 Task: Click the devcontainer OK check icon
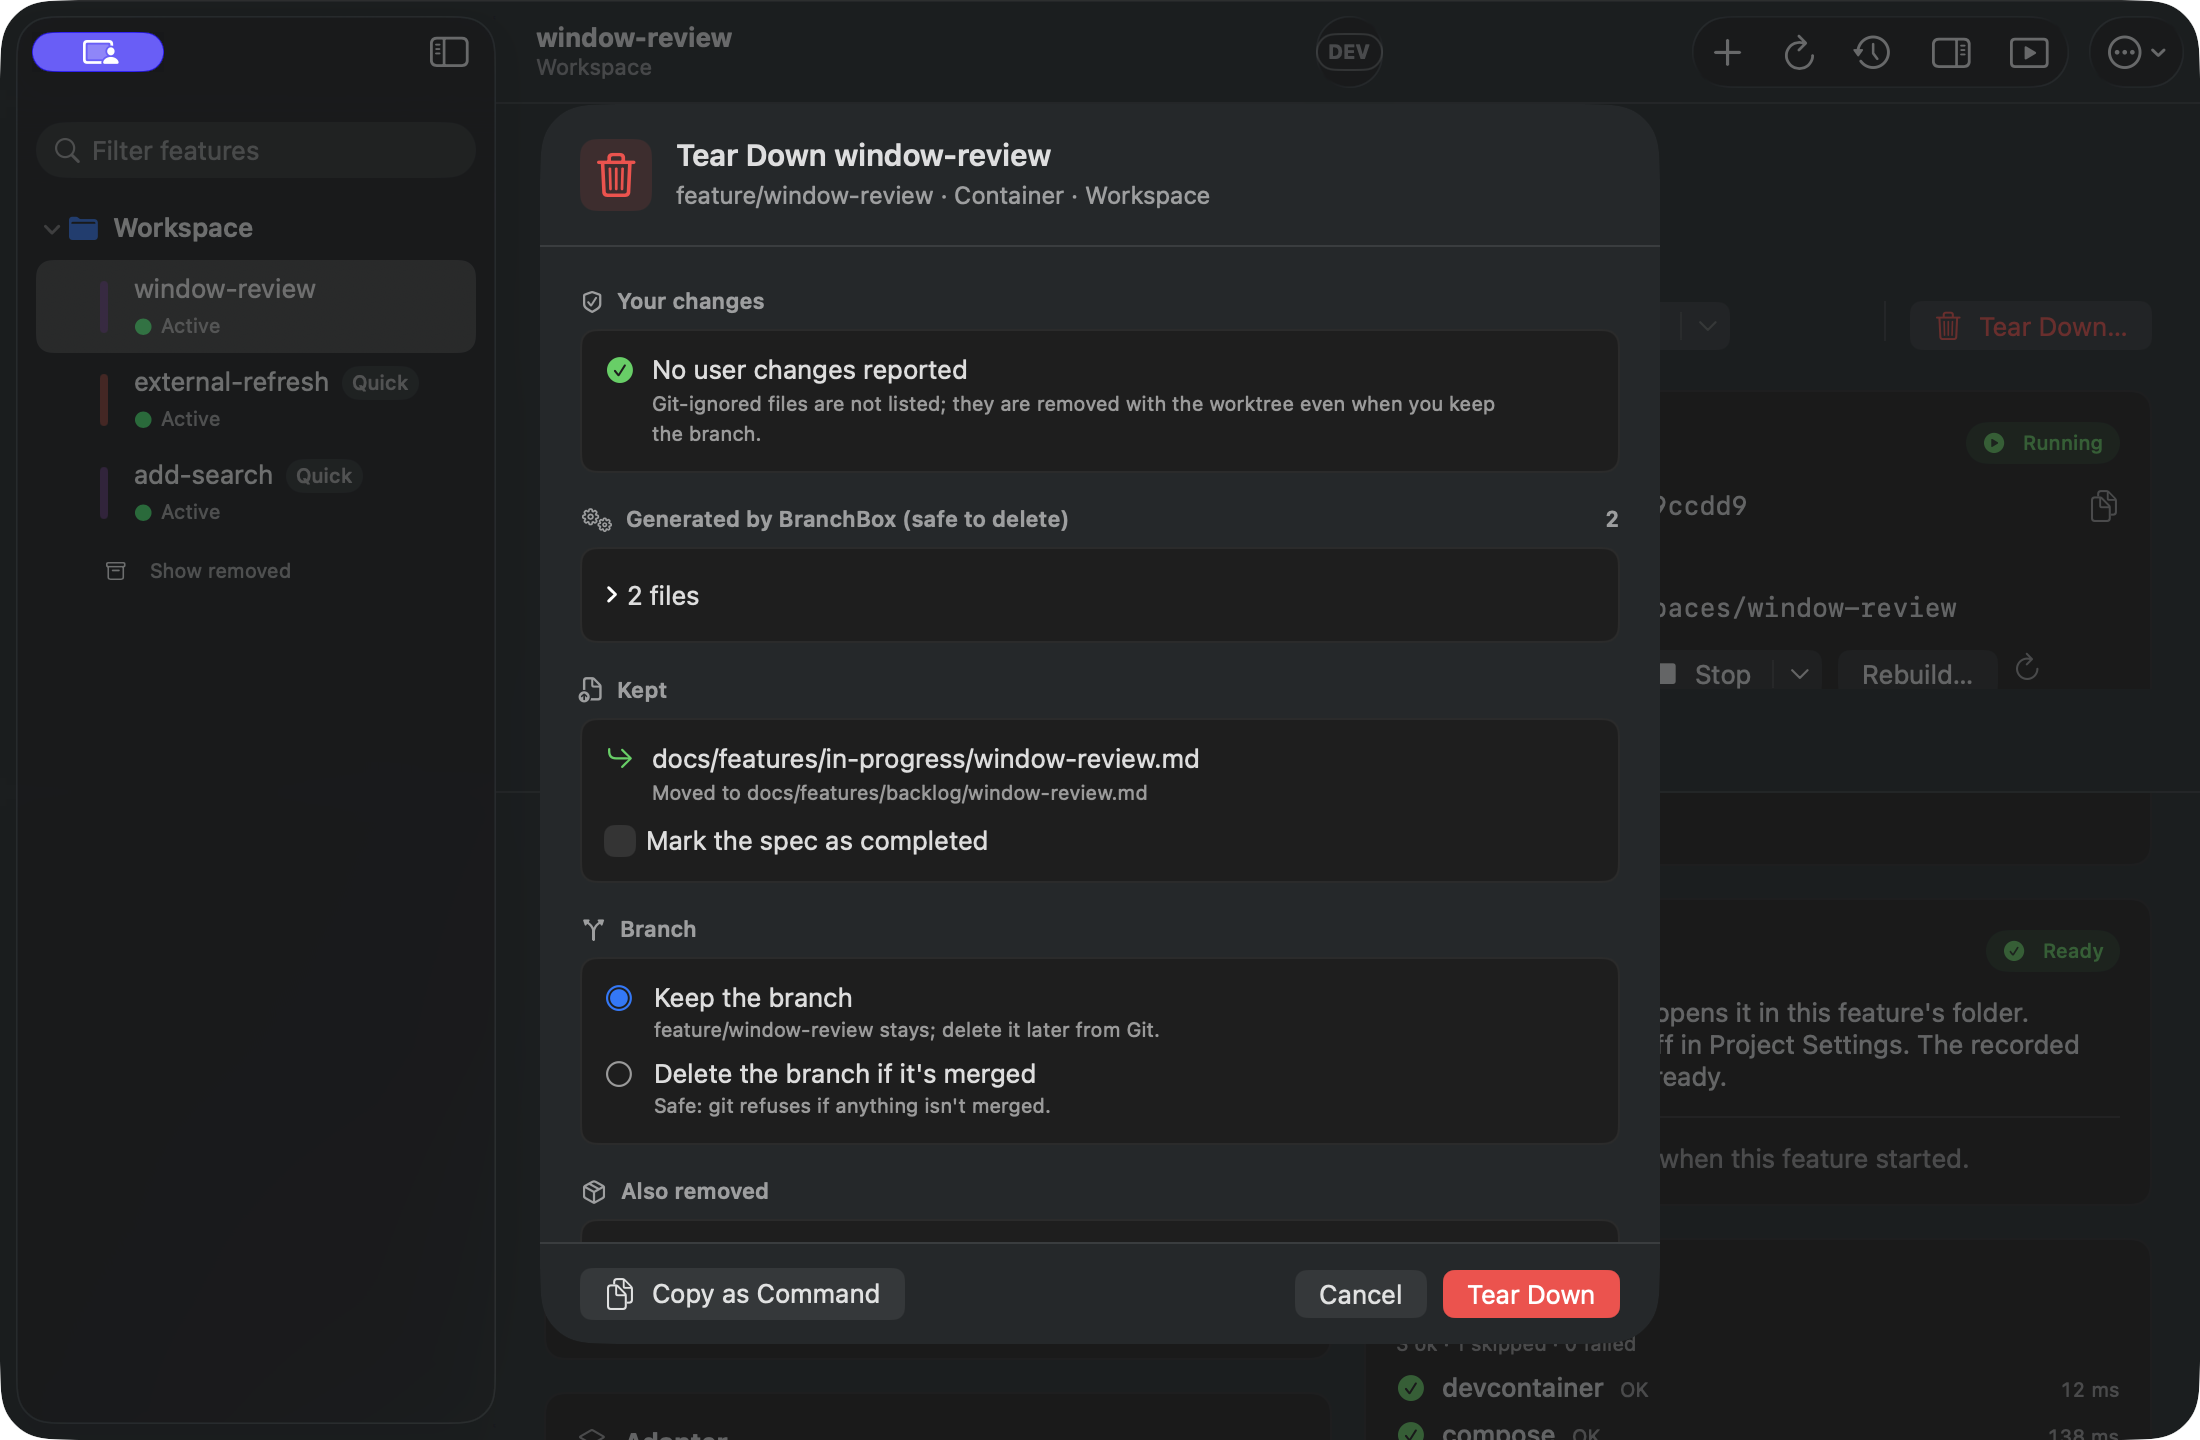[1411, 1388]
